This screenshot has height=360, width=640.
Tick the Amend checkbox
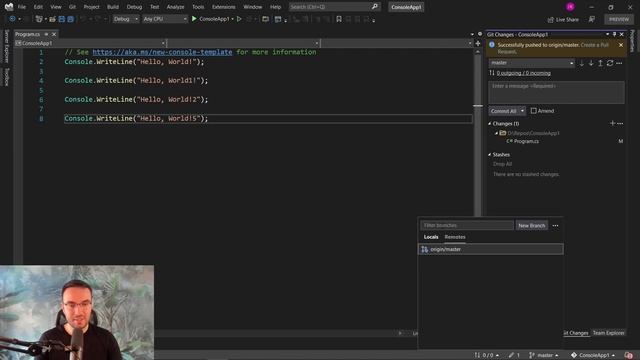click(x=533, y=111)
